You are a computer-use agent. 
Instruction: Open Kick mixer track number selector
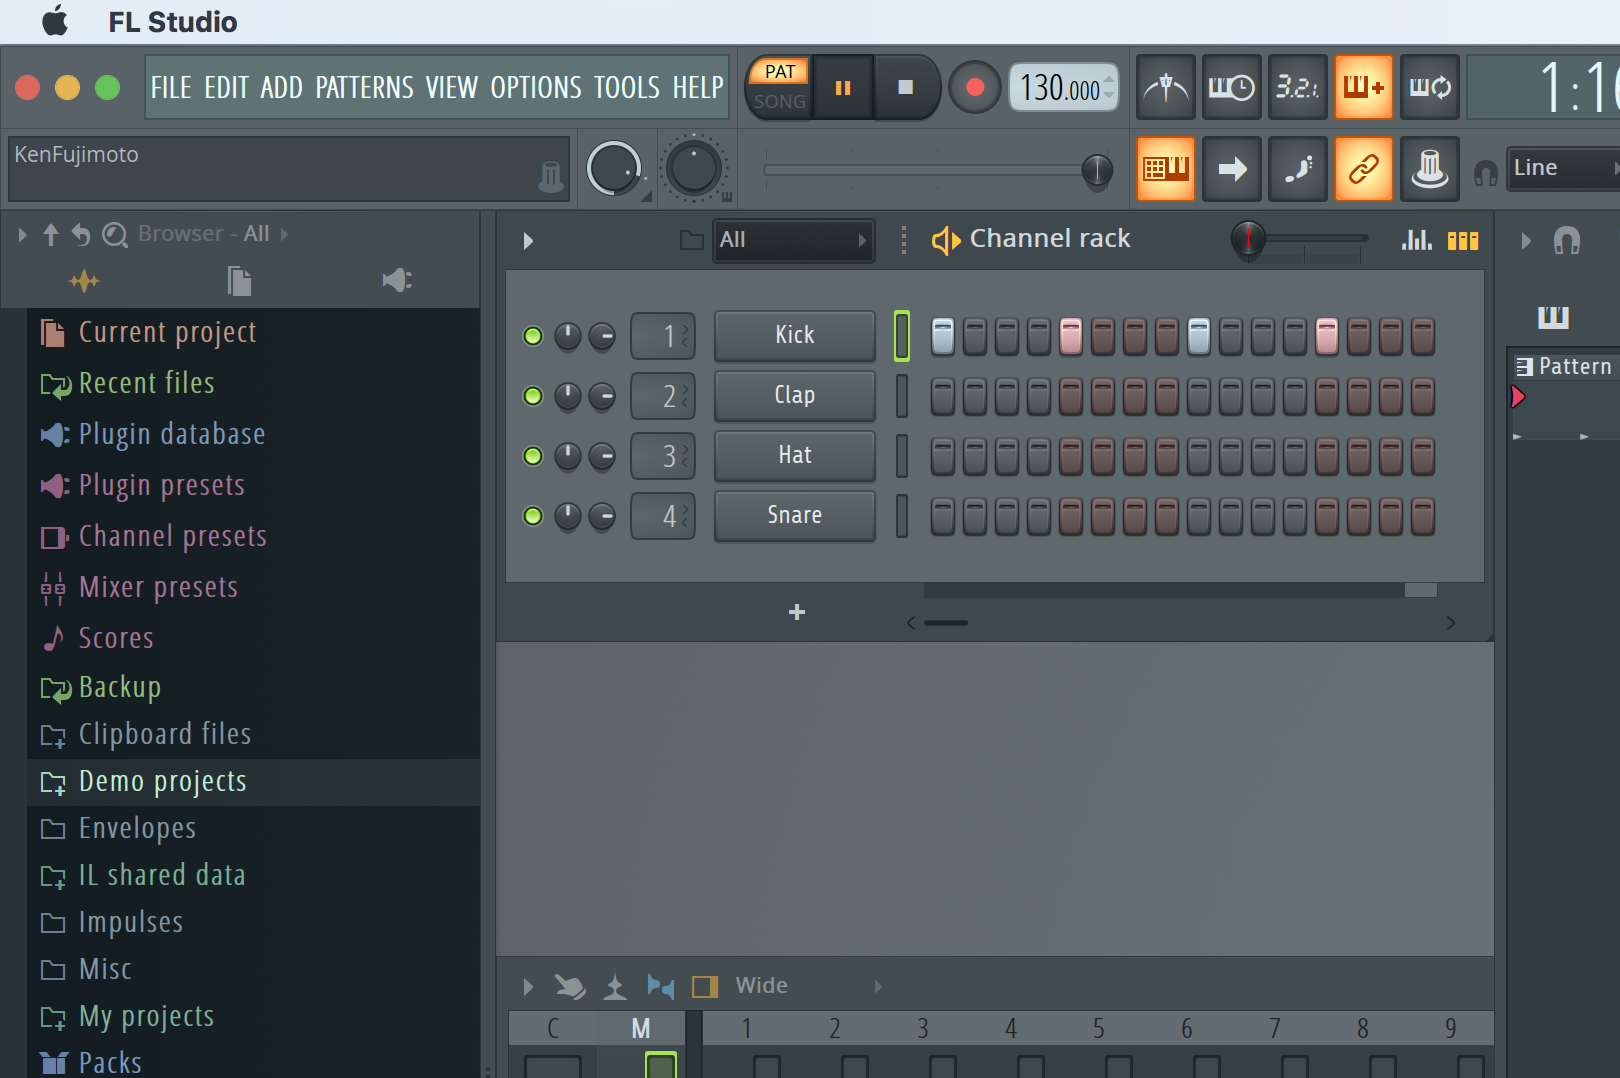tap(663, 336)
